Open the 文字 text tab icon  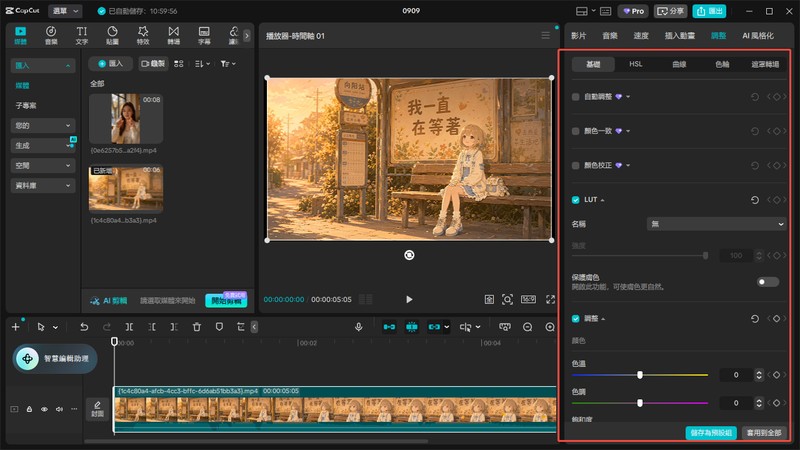(82, 35)
